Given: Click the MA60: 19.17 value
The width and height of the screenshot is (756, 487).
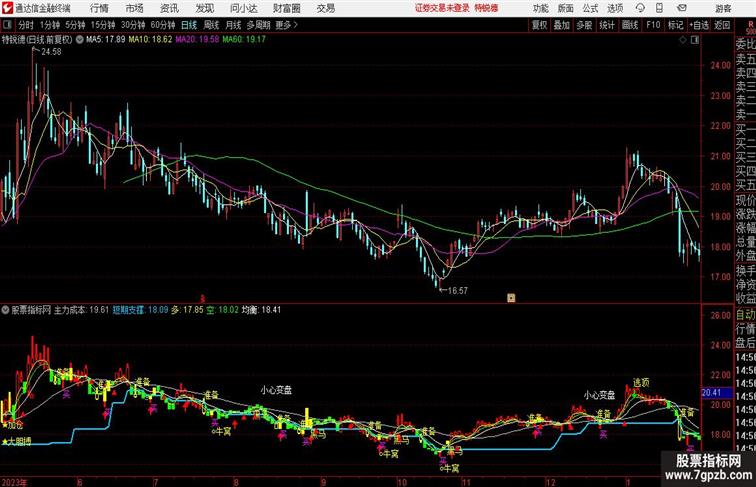Looking at the screenshot, I should tap(244, 40).
